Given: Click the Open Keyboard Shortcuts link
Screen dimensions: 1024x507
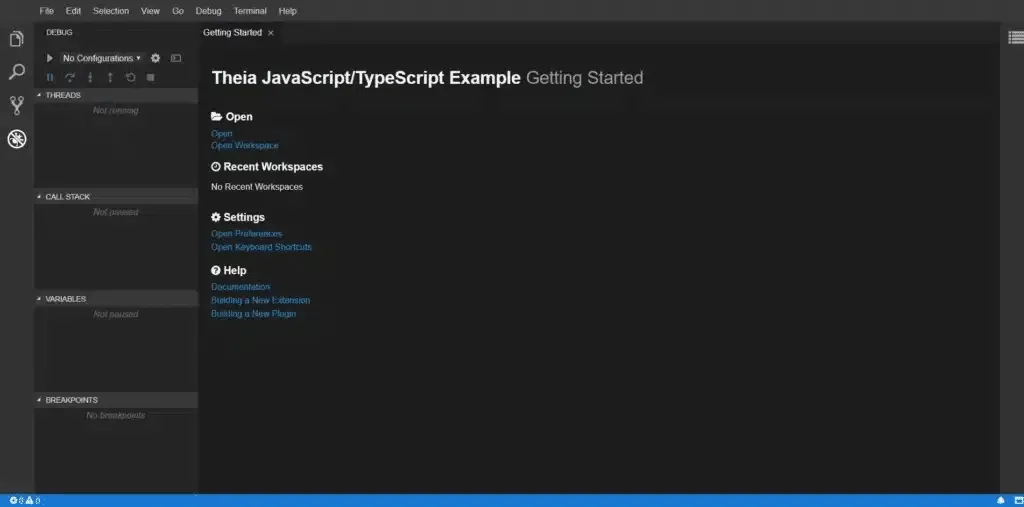Looking at the screenshot, I should [x=261, y=247].
